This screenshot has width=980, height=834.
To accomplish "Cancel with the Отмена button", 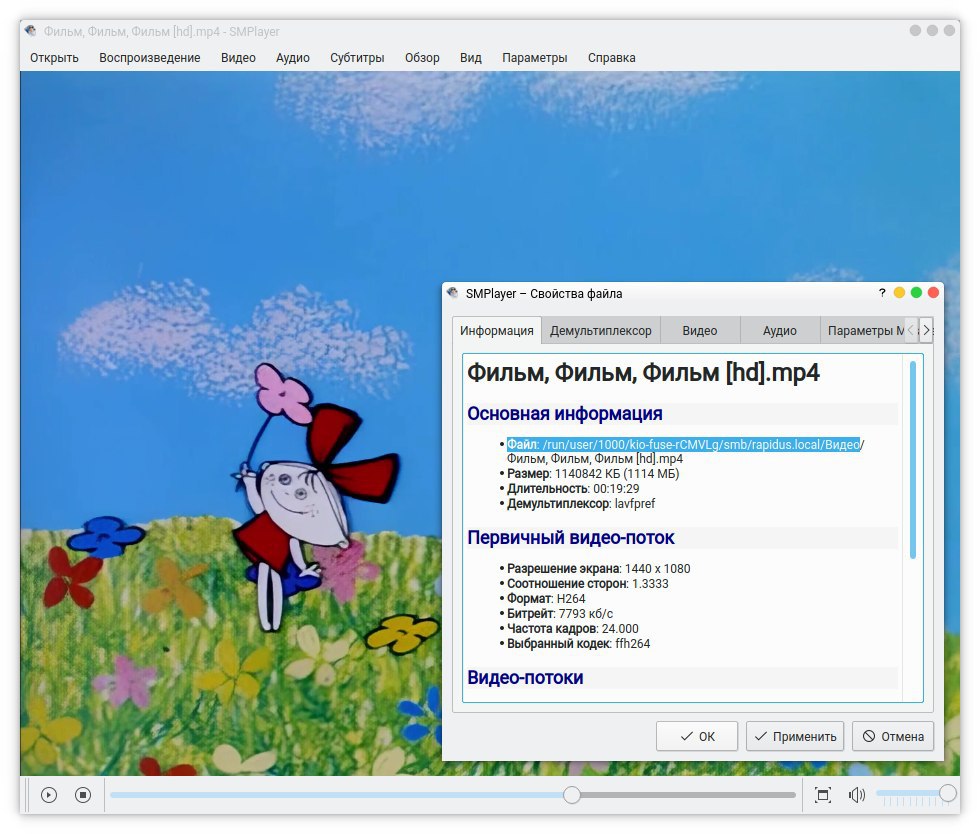I will pyautogui.click(x=892, y=736).
